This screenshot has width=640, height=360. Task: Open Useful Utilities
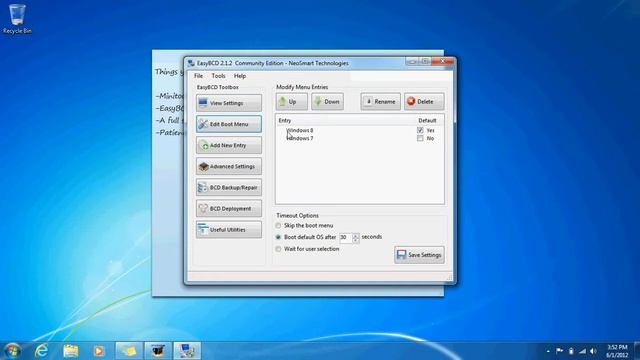(x=229, y=230)
